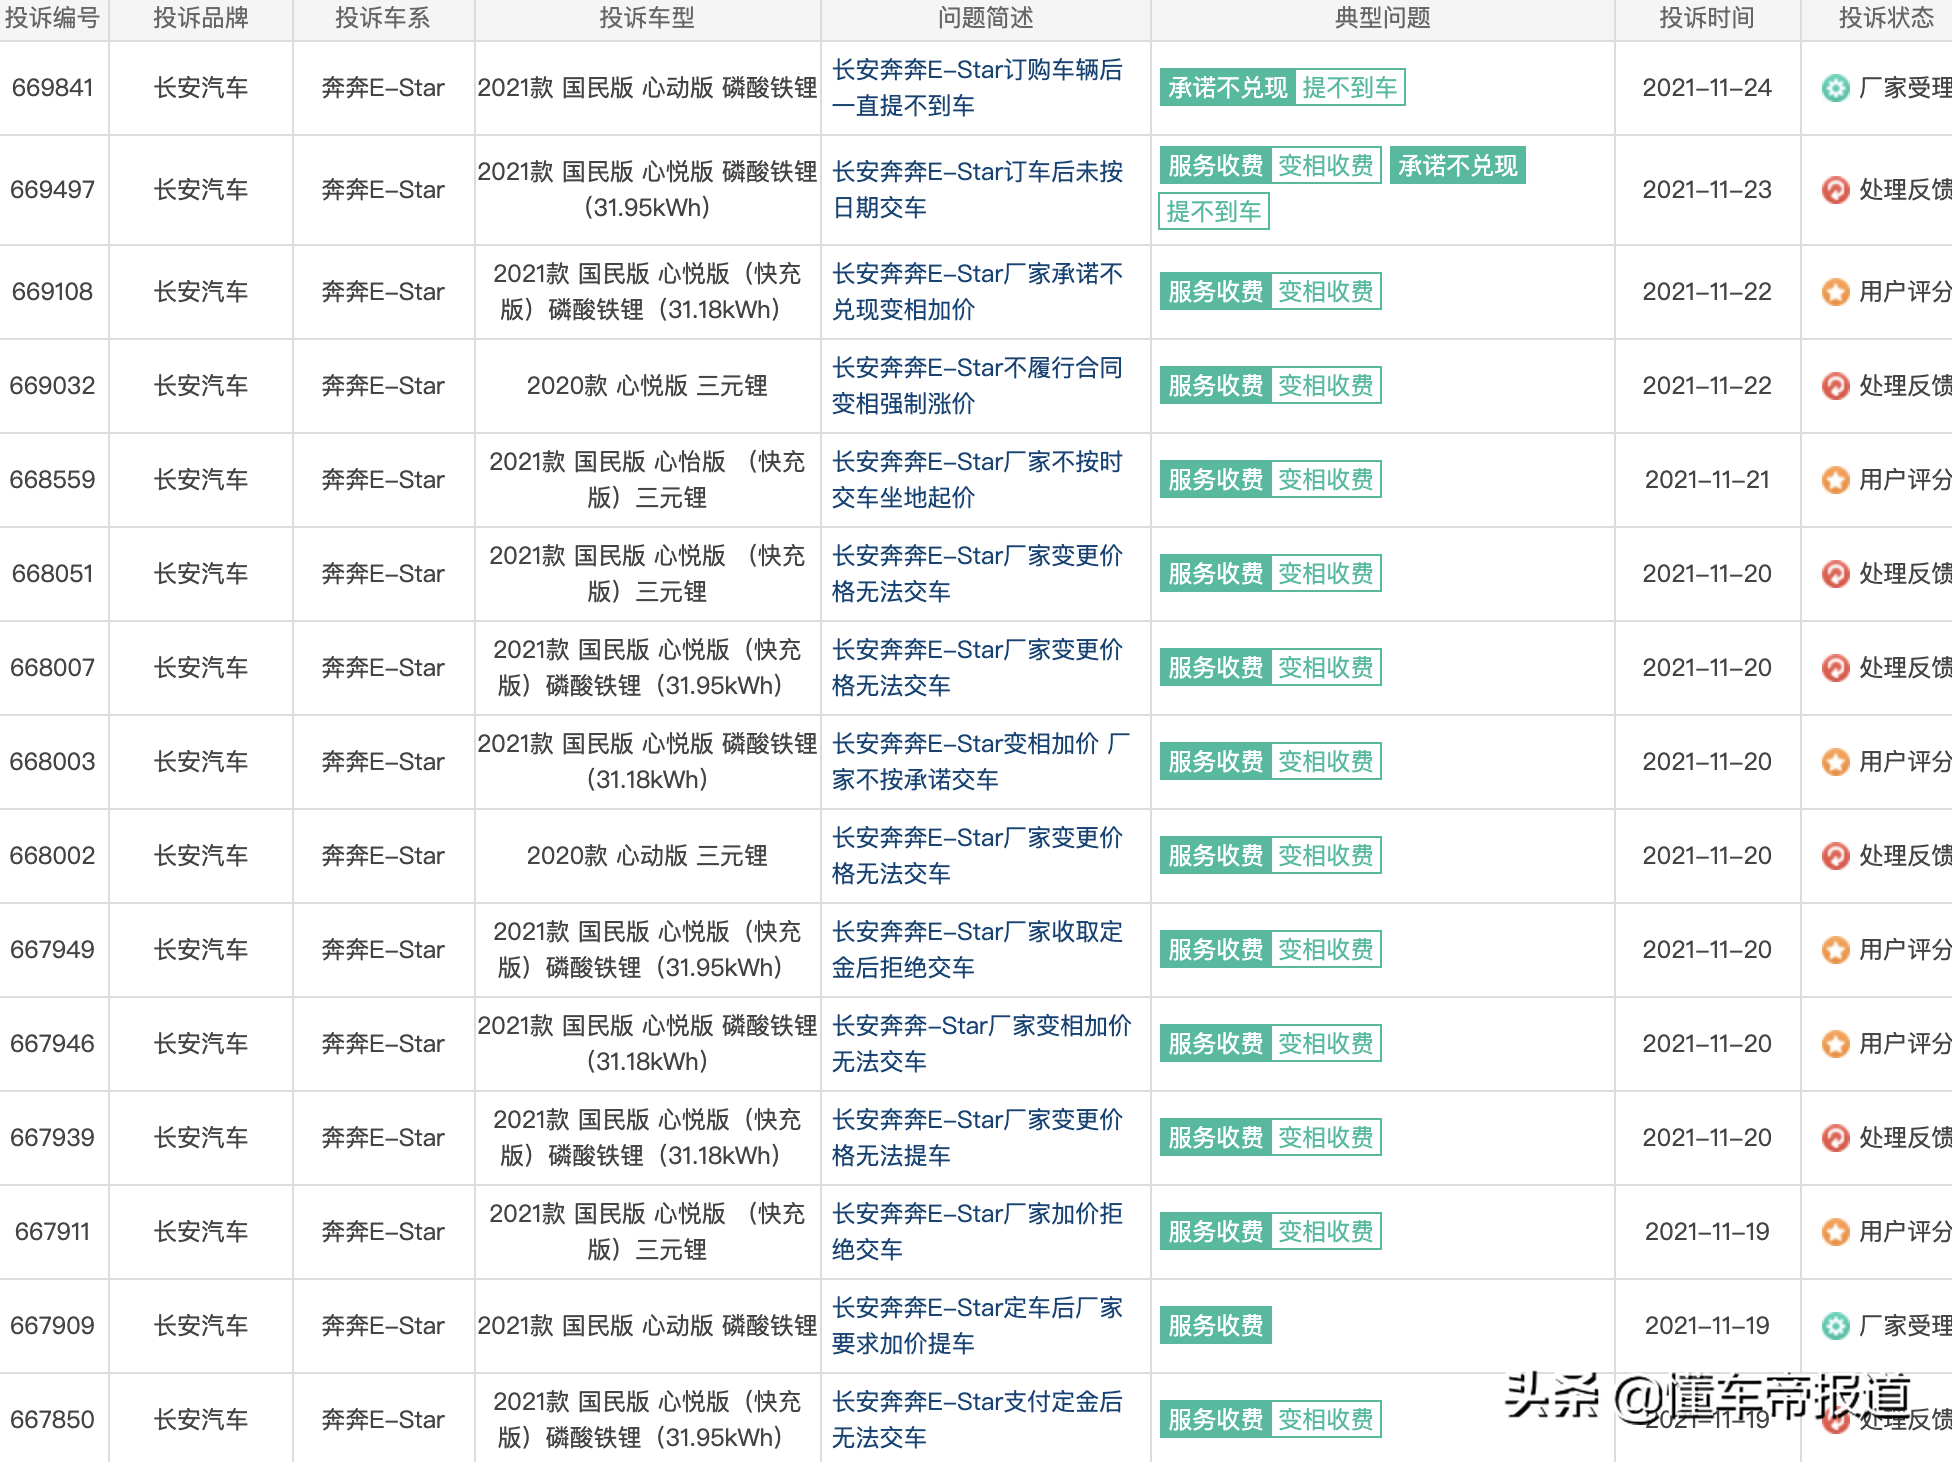Click the orange rating icon in row 667949
This screenshot has width=1952, height=1462.
(1835, 950)
